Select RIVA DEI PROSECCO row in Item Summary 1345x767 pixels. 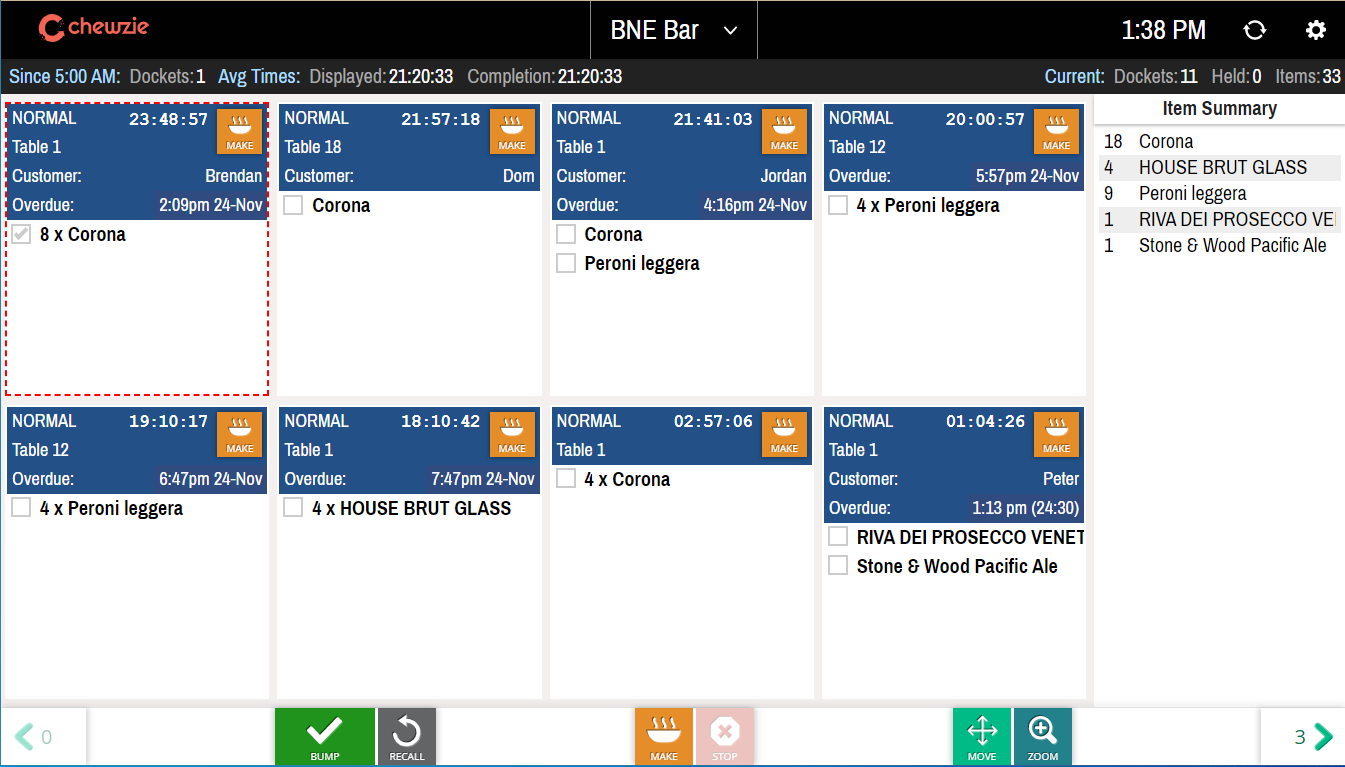pos(1219,220)
